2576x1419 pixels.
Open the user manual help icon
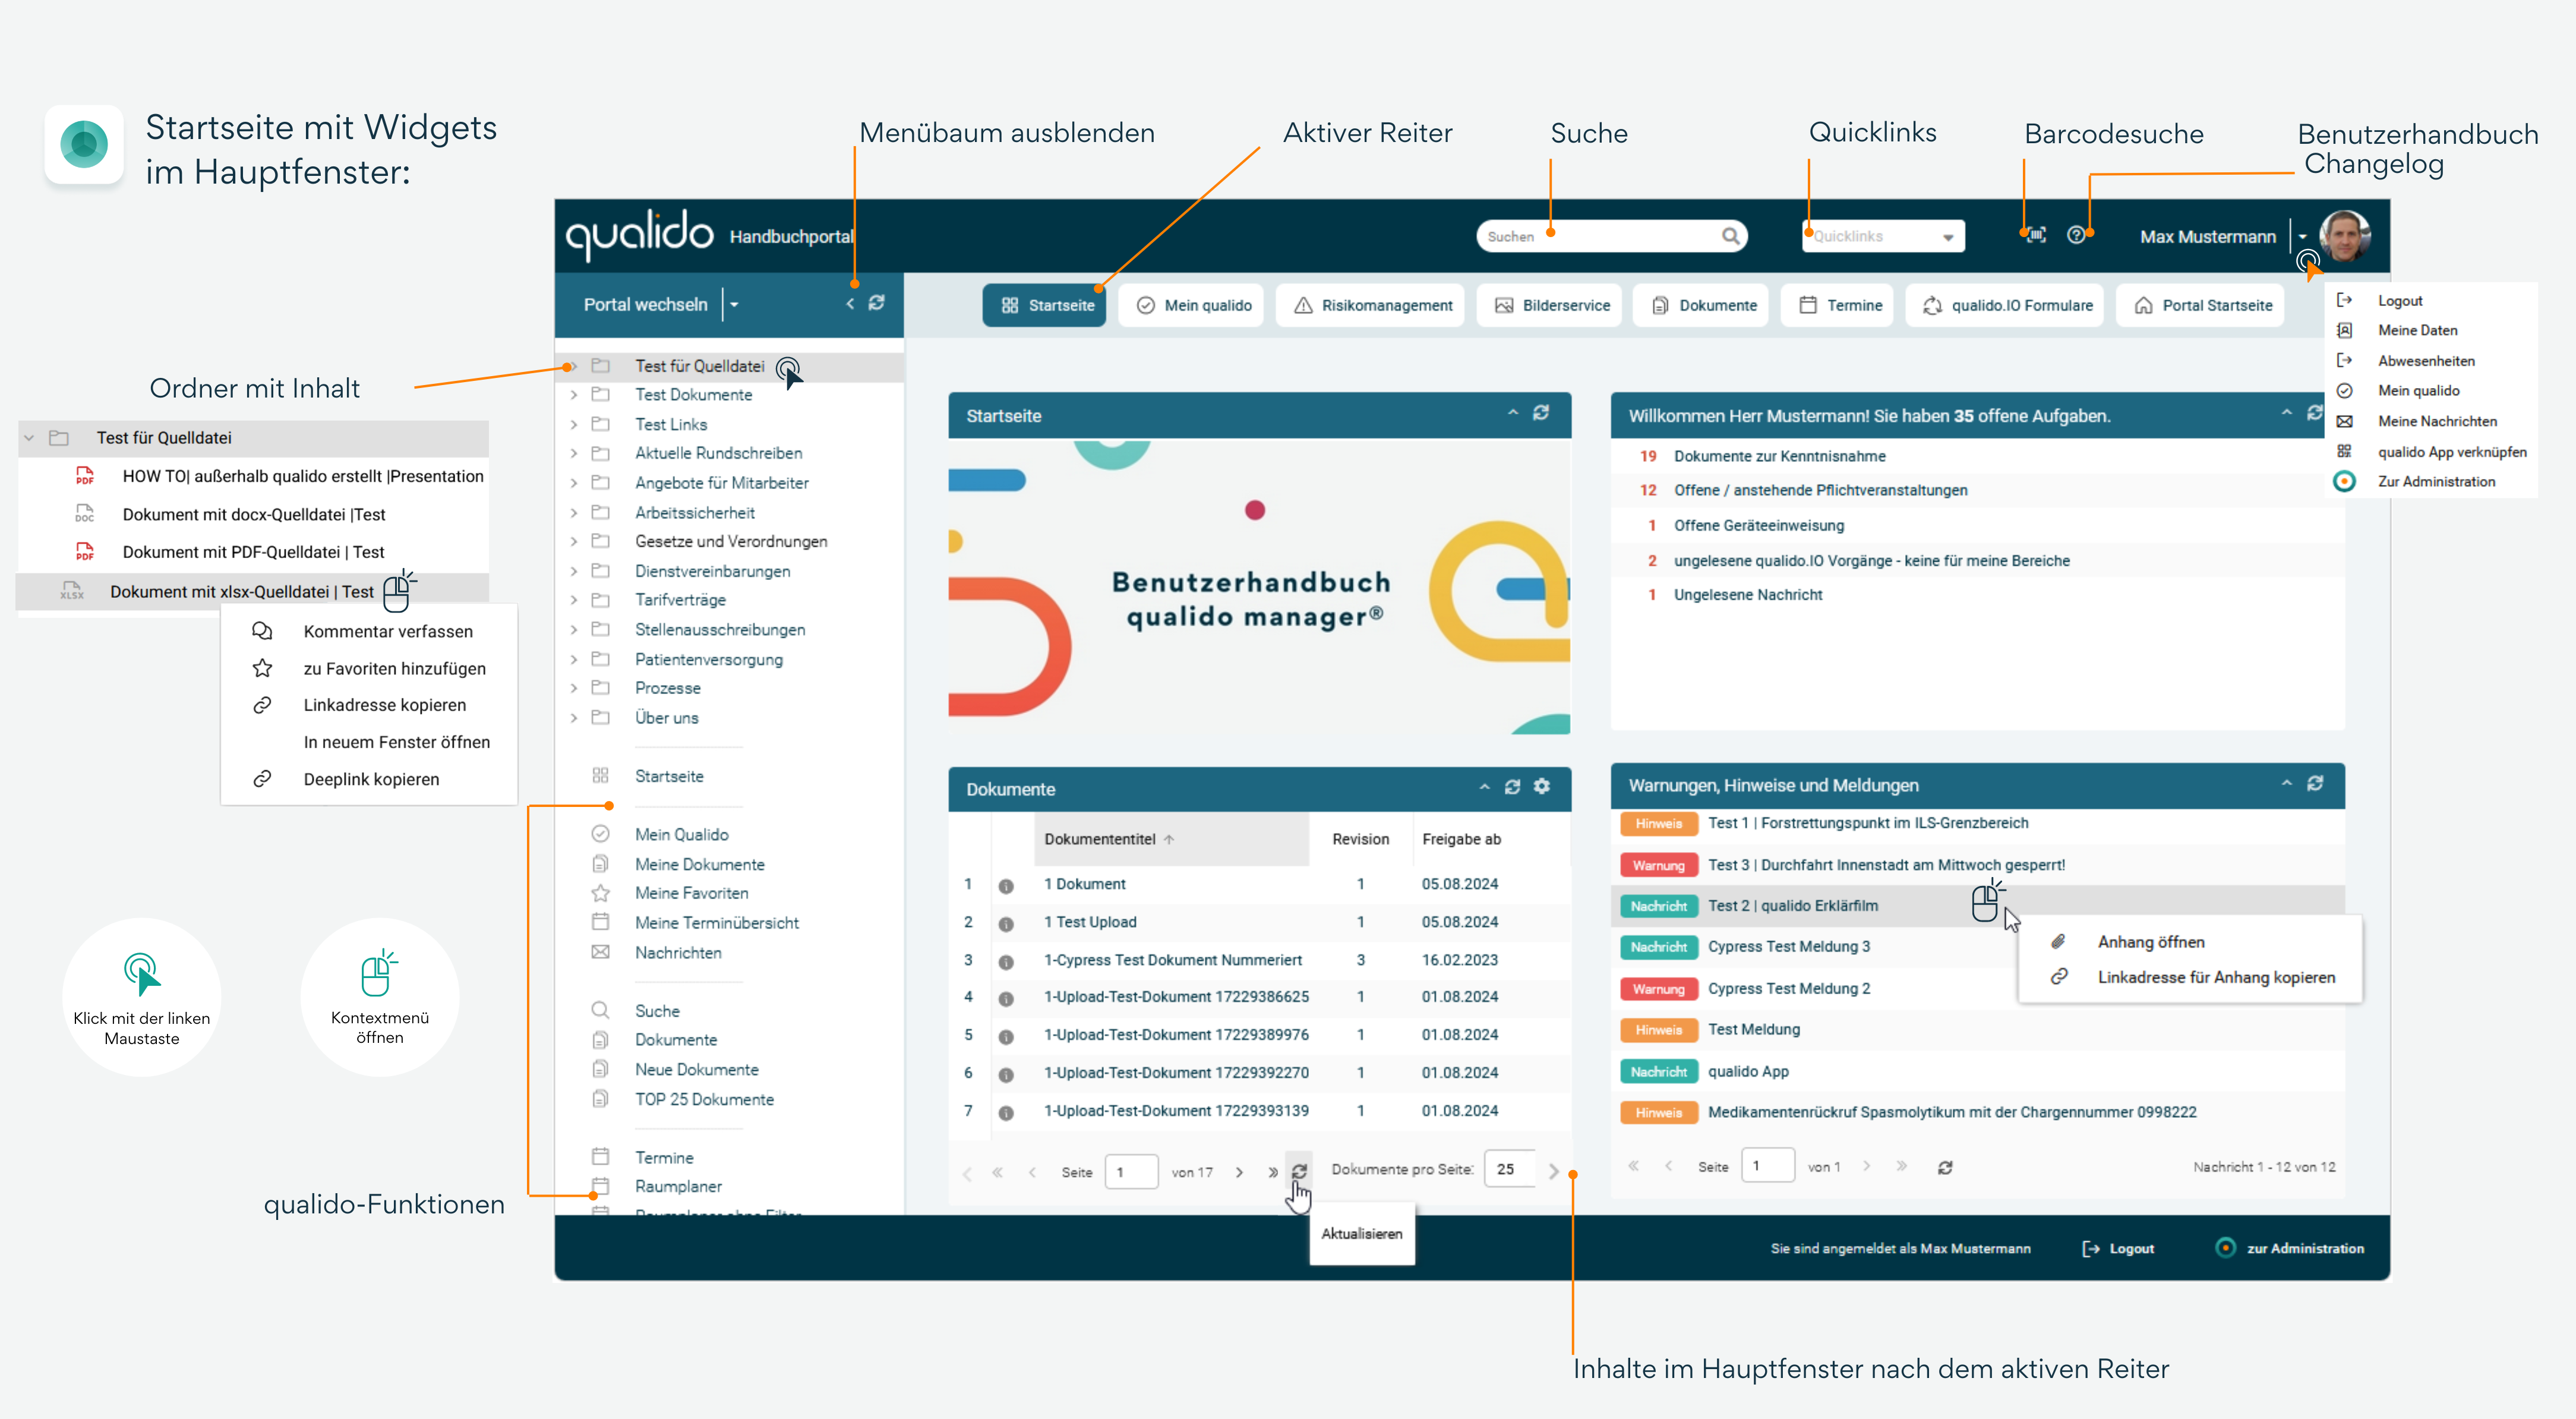click(x=2076, y=235)
